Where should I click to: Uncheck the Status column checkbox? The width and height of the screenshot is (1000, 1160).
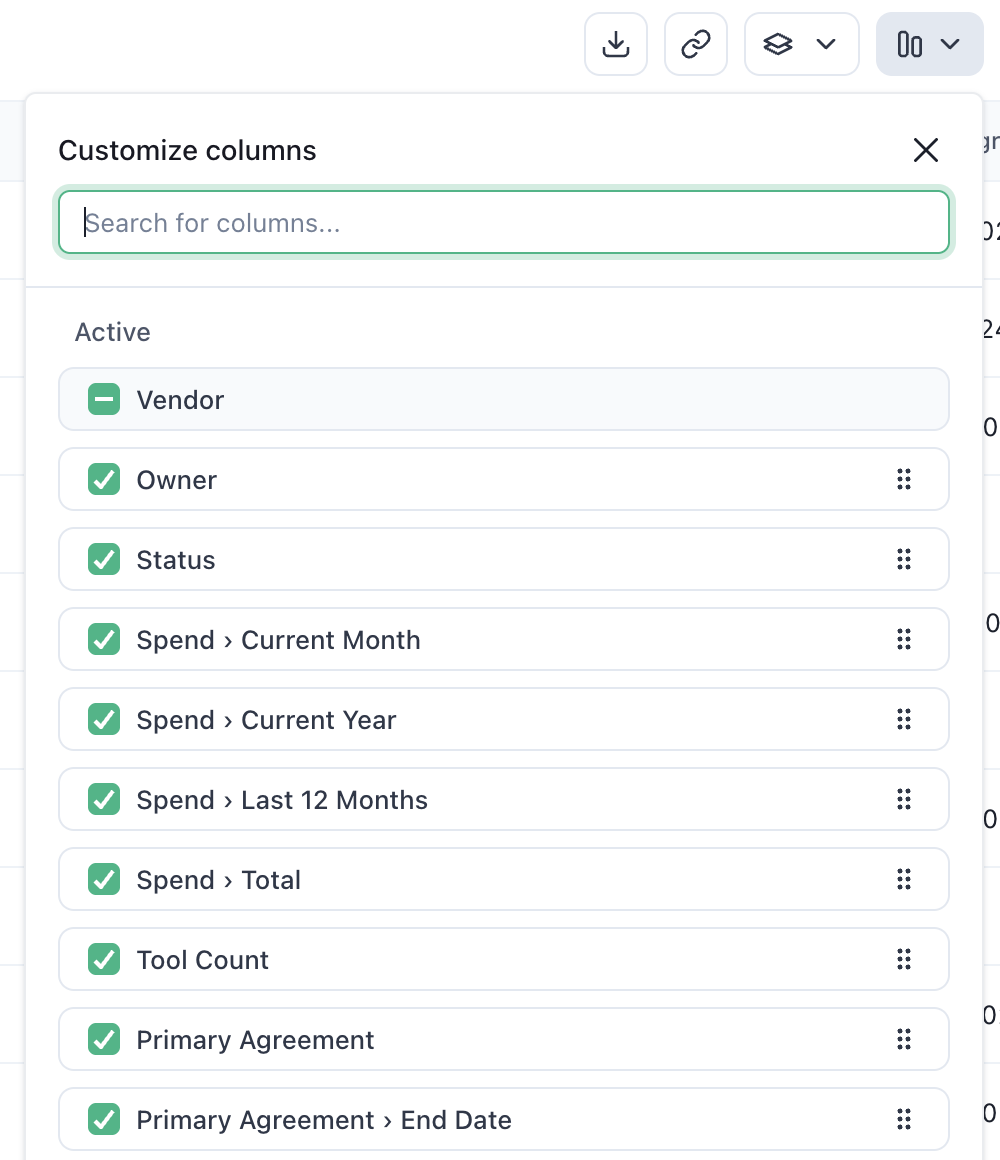point(104,560)
